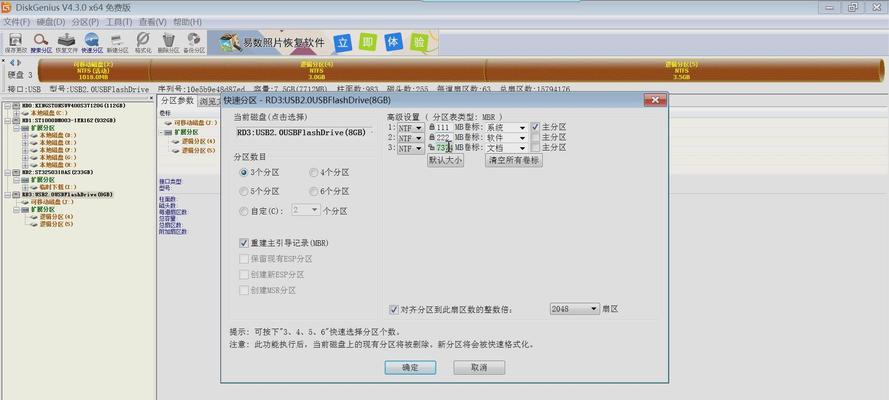Click the 快速分区 (Quick partition) toolbar icon

point(92,40)
